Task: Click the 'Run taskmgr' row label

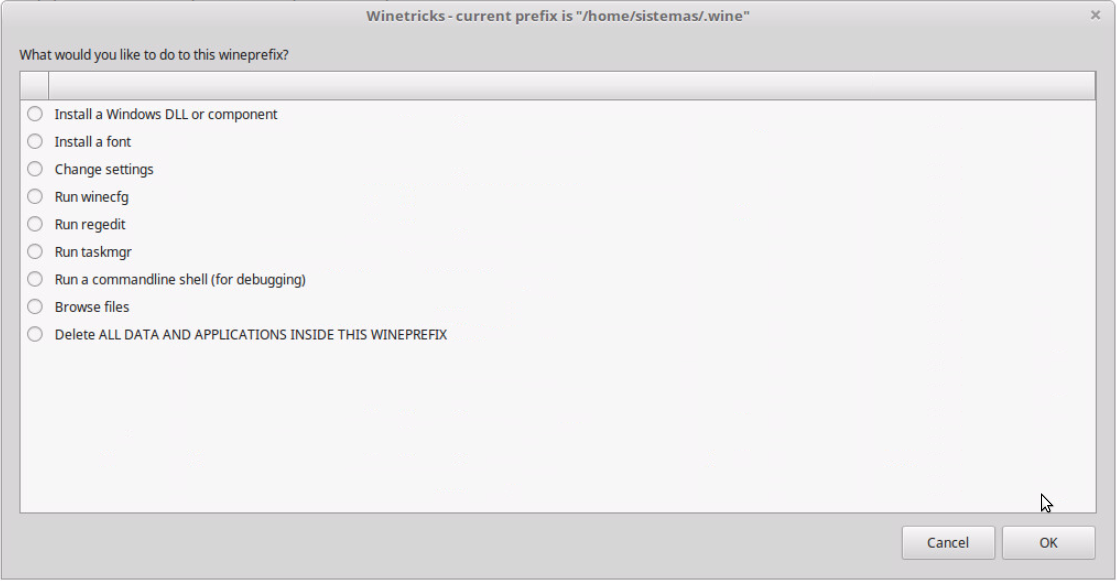Action: (93, 252)
